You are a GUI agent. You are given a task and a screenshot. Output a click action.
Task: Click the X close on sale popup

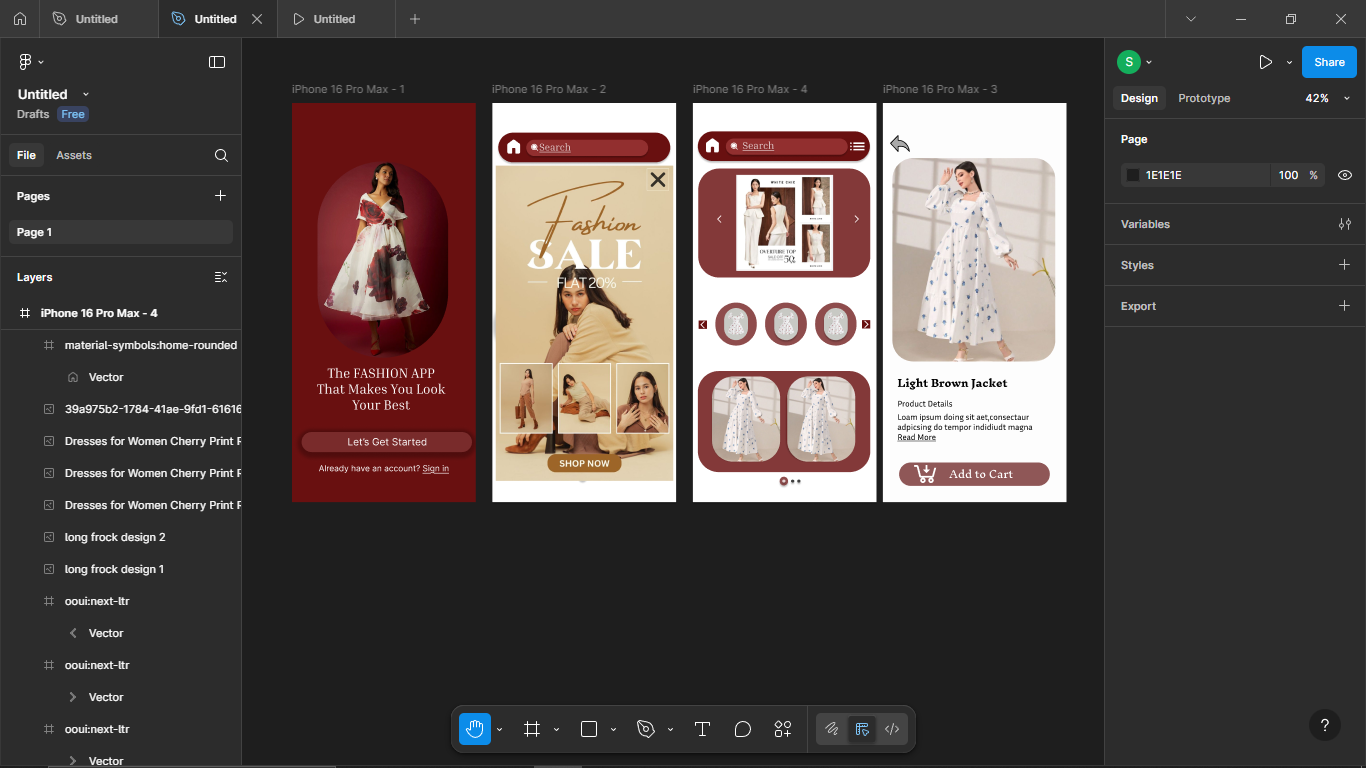657,179
